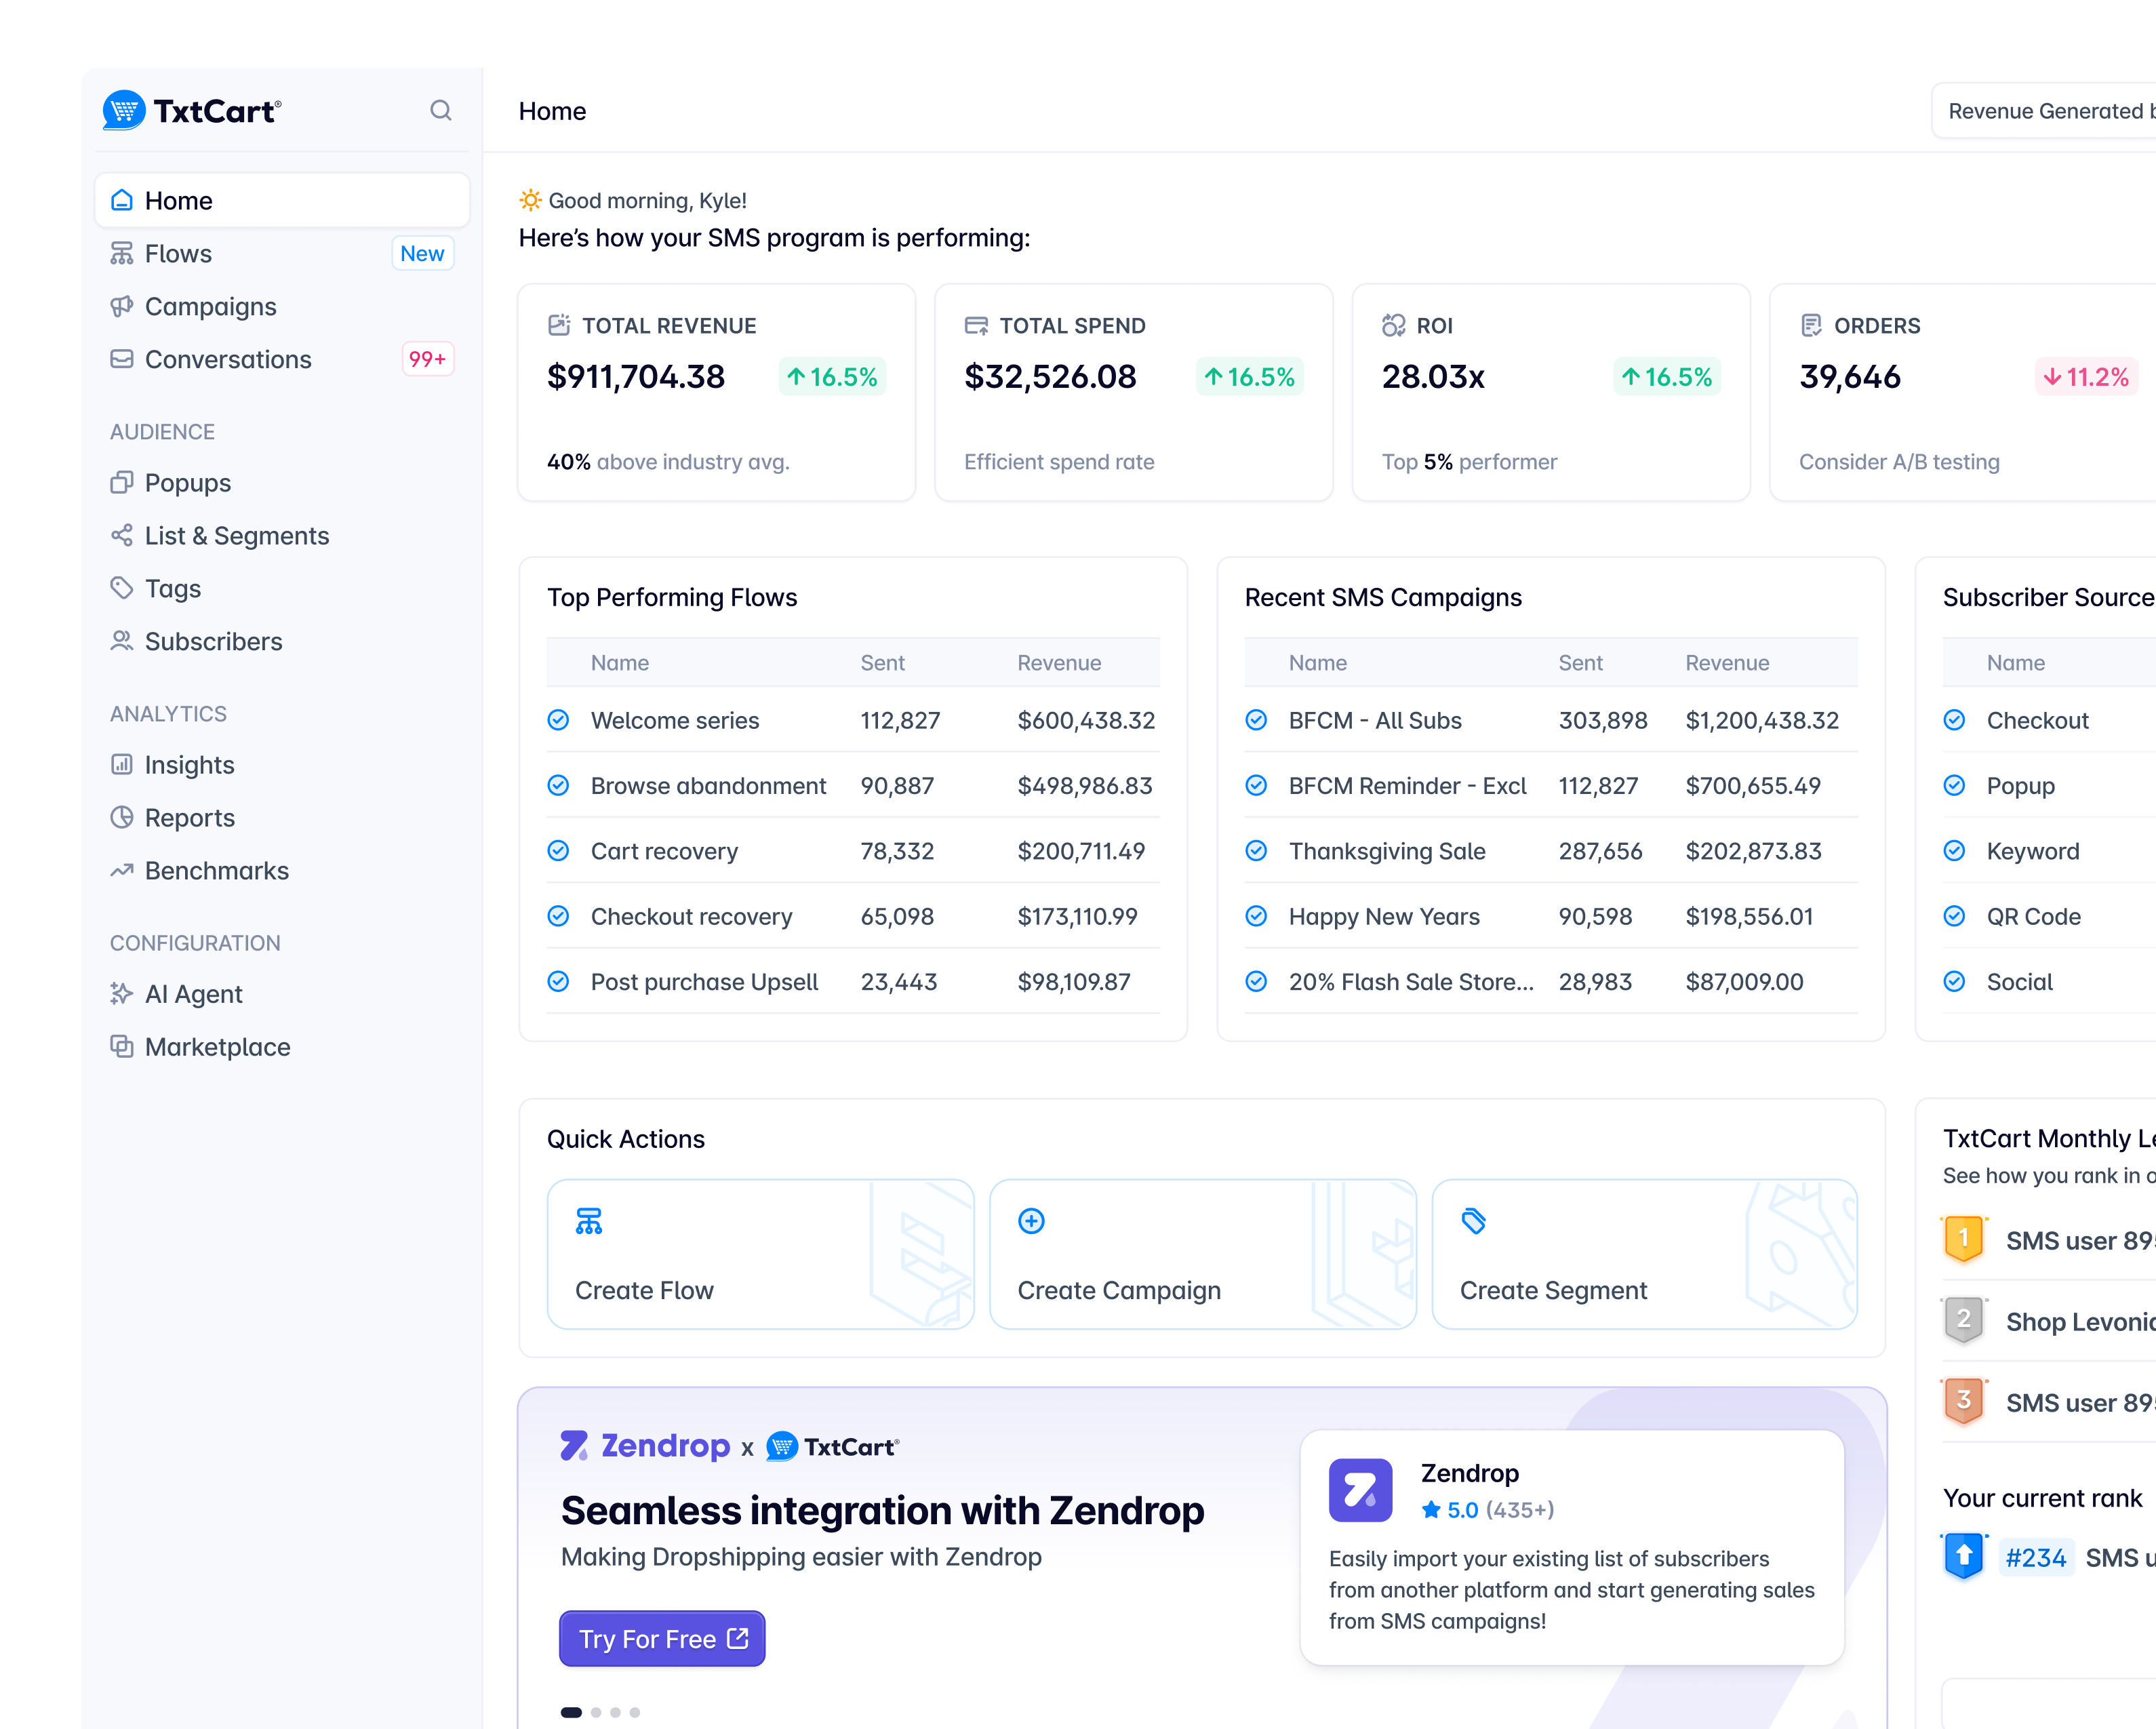The width and height of the screenshot is (2156, 1729).
Task: Open the Total Revenue stat card
Action: coord(716,392)
